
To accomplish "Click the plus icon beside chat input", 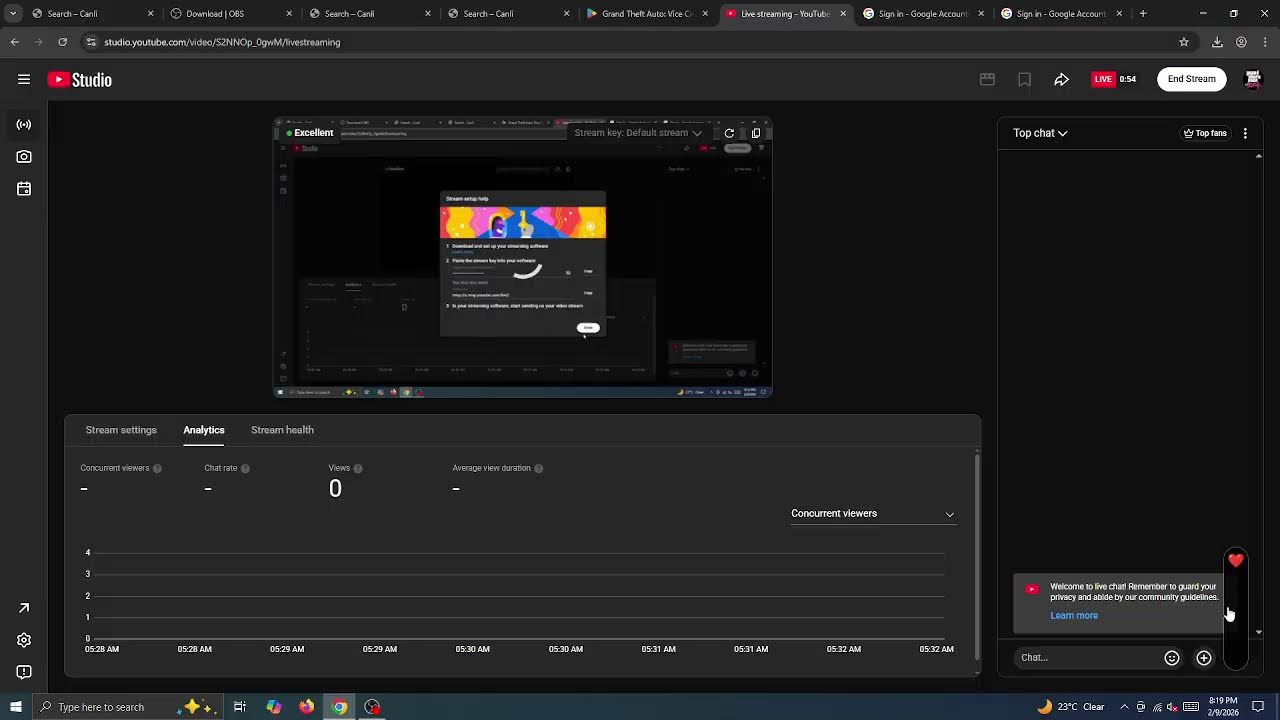I will click(x=1204, y=658).
